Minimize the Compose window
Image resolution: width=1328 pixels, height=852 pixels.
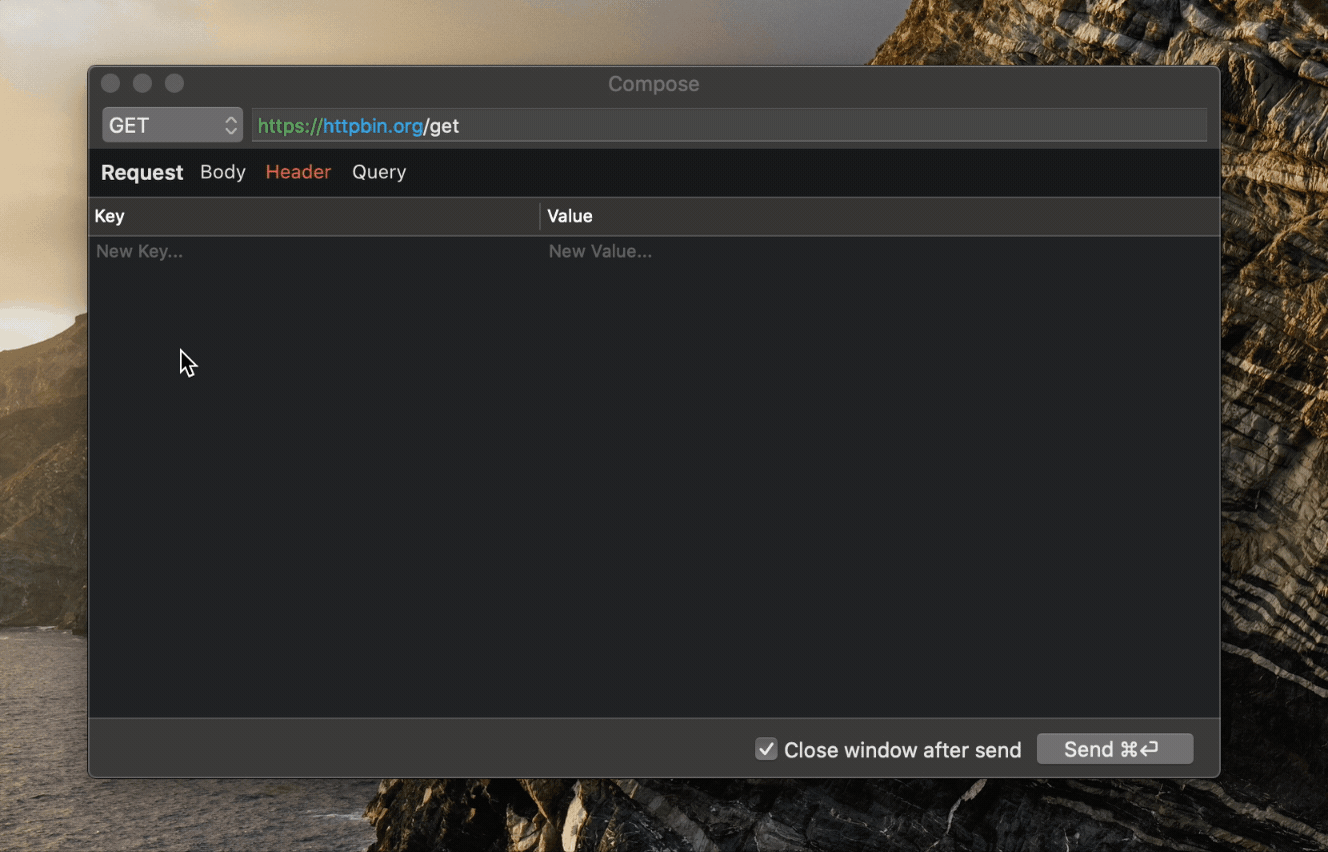143,84
